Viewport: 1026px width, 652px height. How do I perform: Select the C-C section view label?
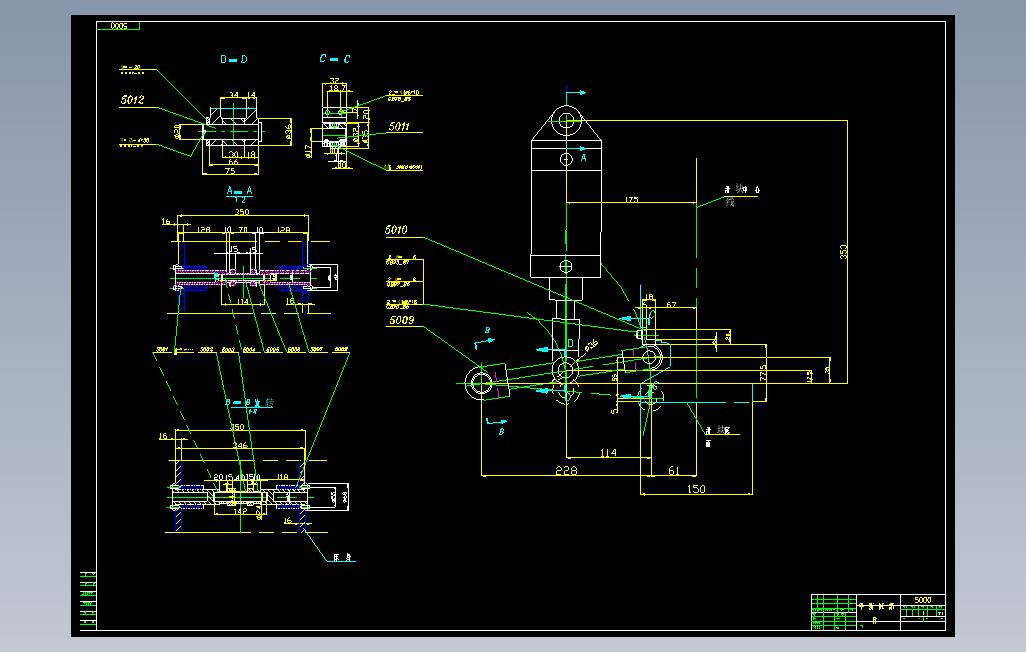[x=334, y=59]
